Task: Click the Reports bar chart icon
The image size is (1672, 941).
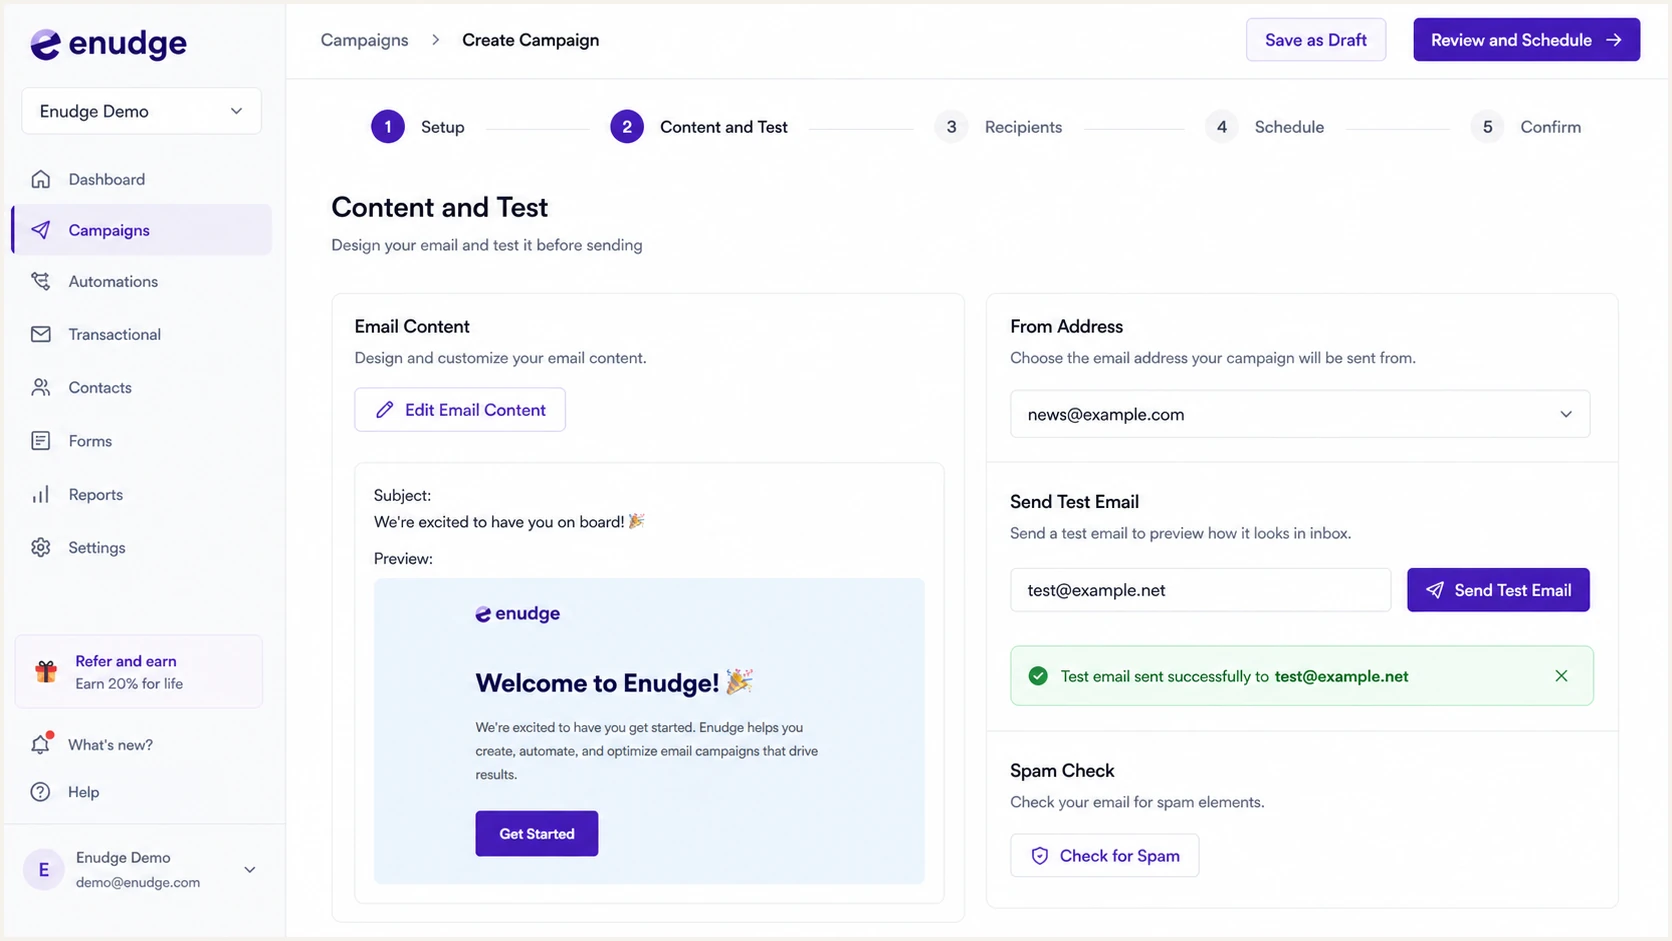Action: [x=41, y=494]
